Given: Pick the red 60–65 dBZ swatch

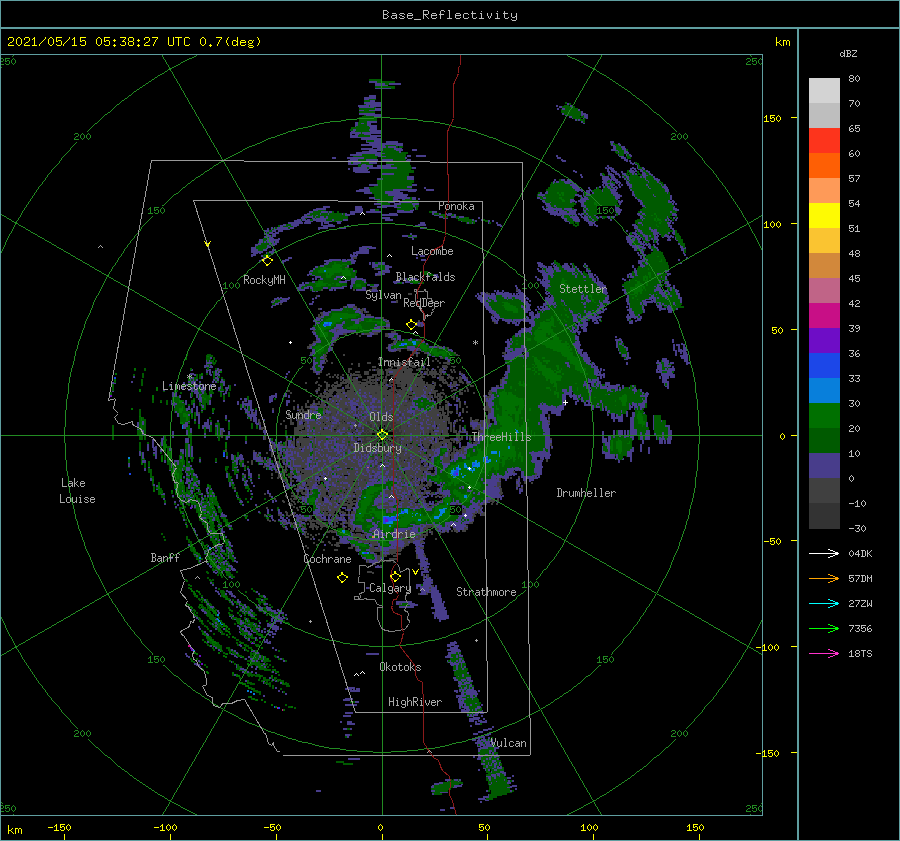Looking at the screenshot, I should pos(824,140).
